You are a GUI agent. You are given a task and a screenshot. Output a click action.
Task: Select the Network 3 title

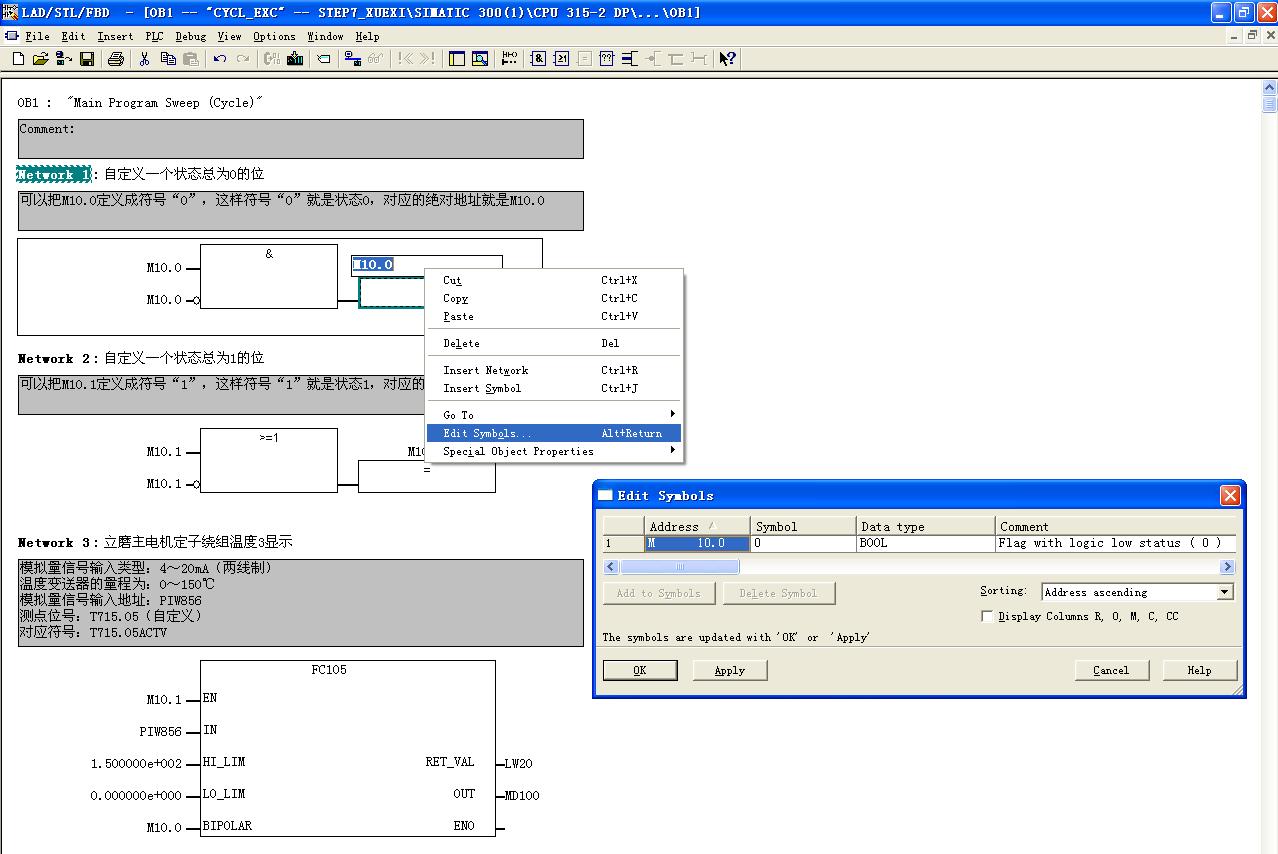tap(58, 542)
